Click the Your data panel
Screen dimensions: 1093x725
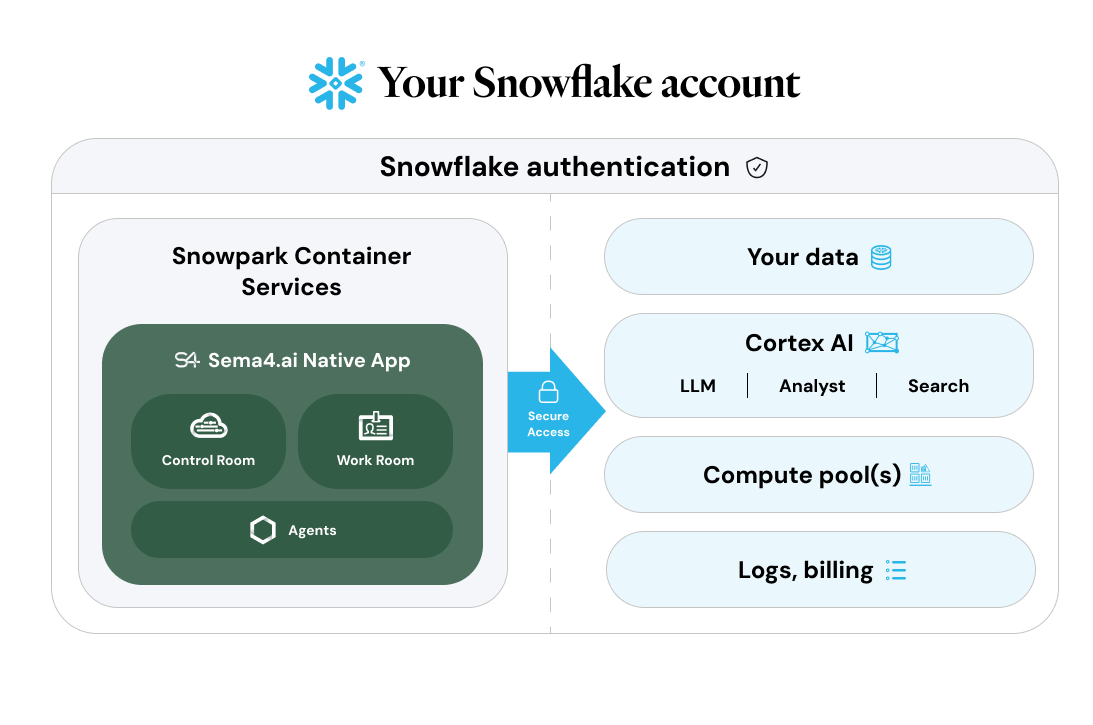click(819, 257)
